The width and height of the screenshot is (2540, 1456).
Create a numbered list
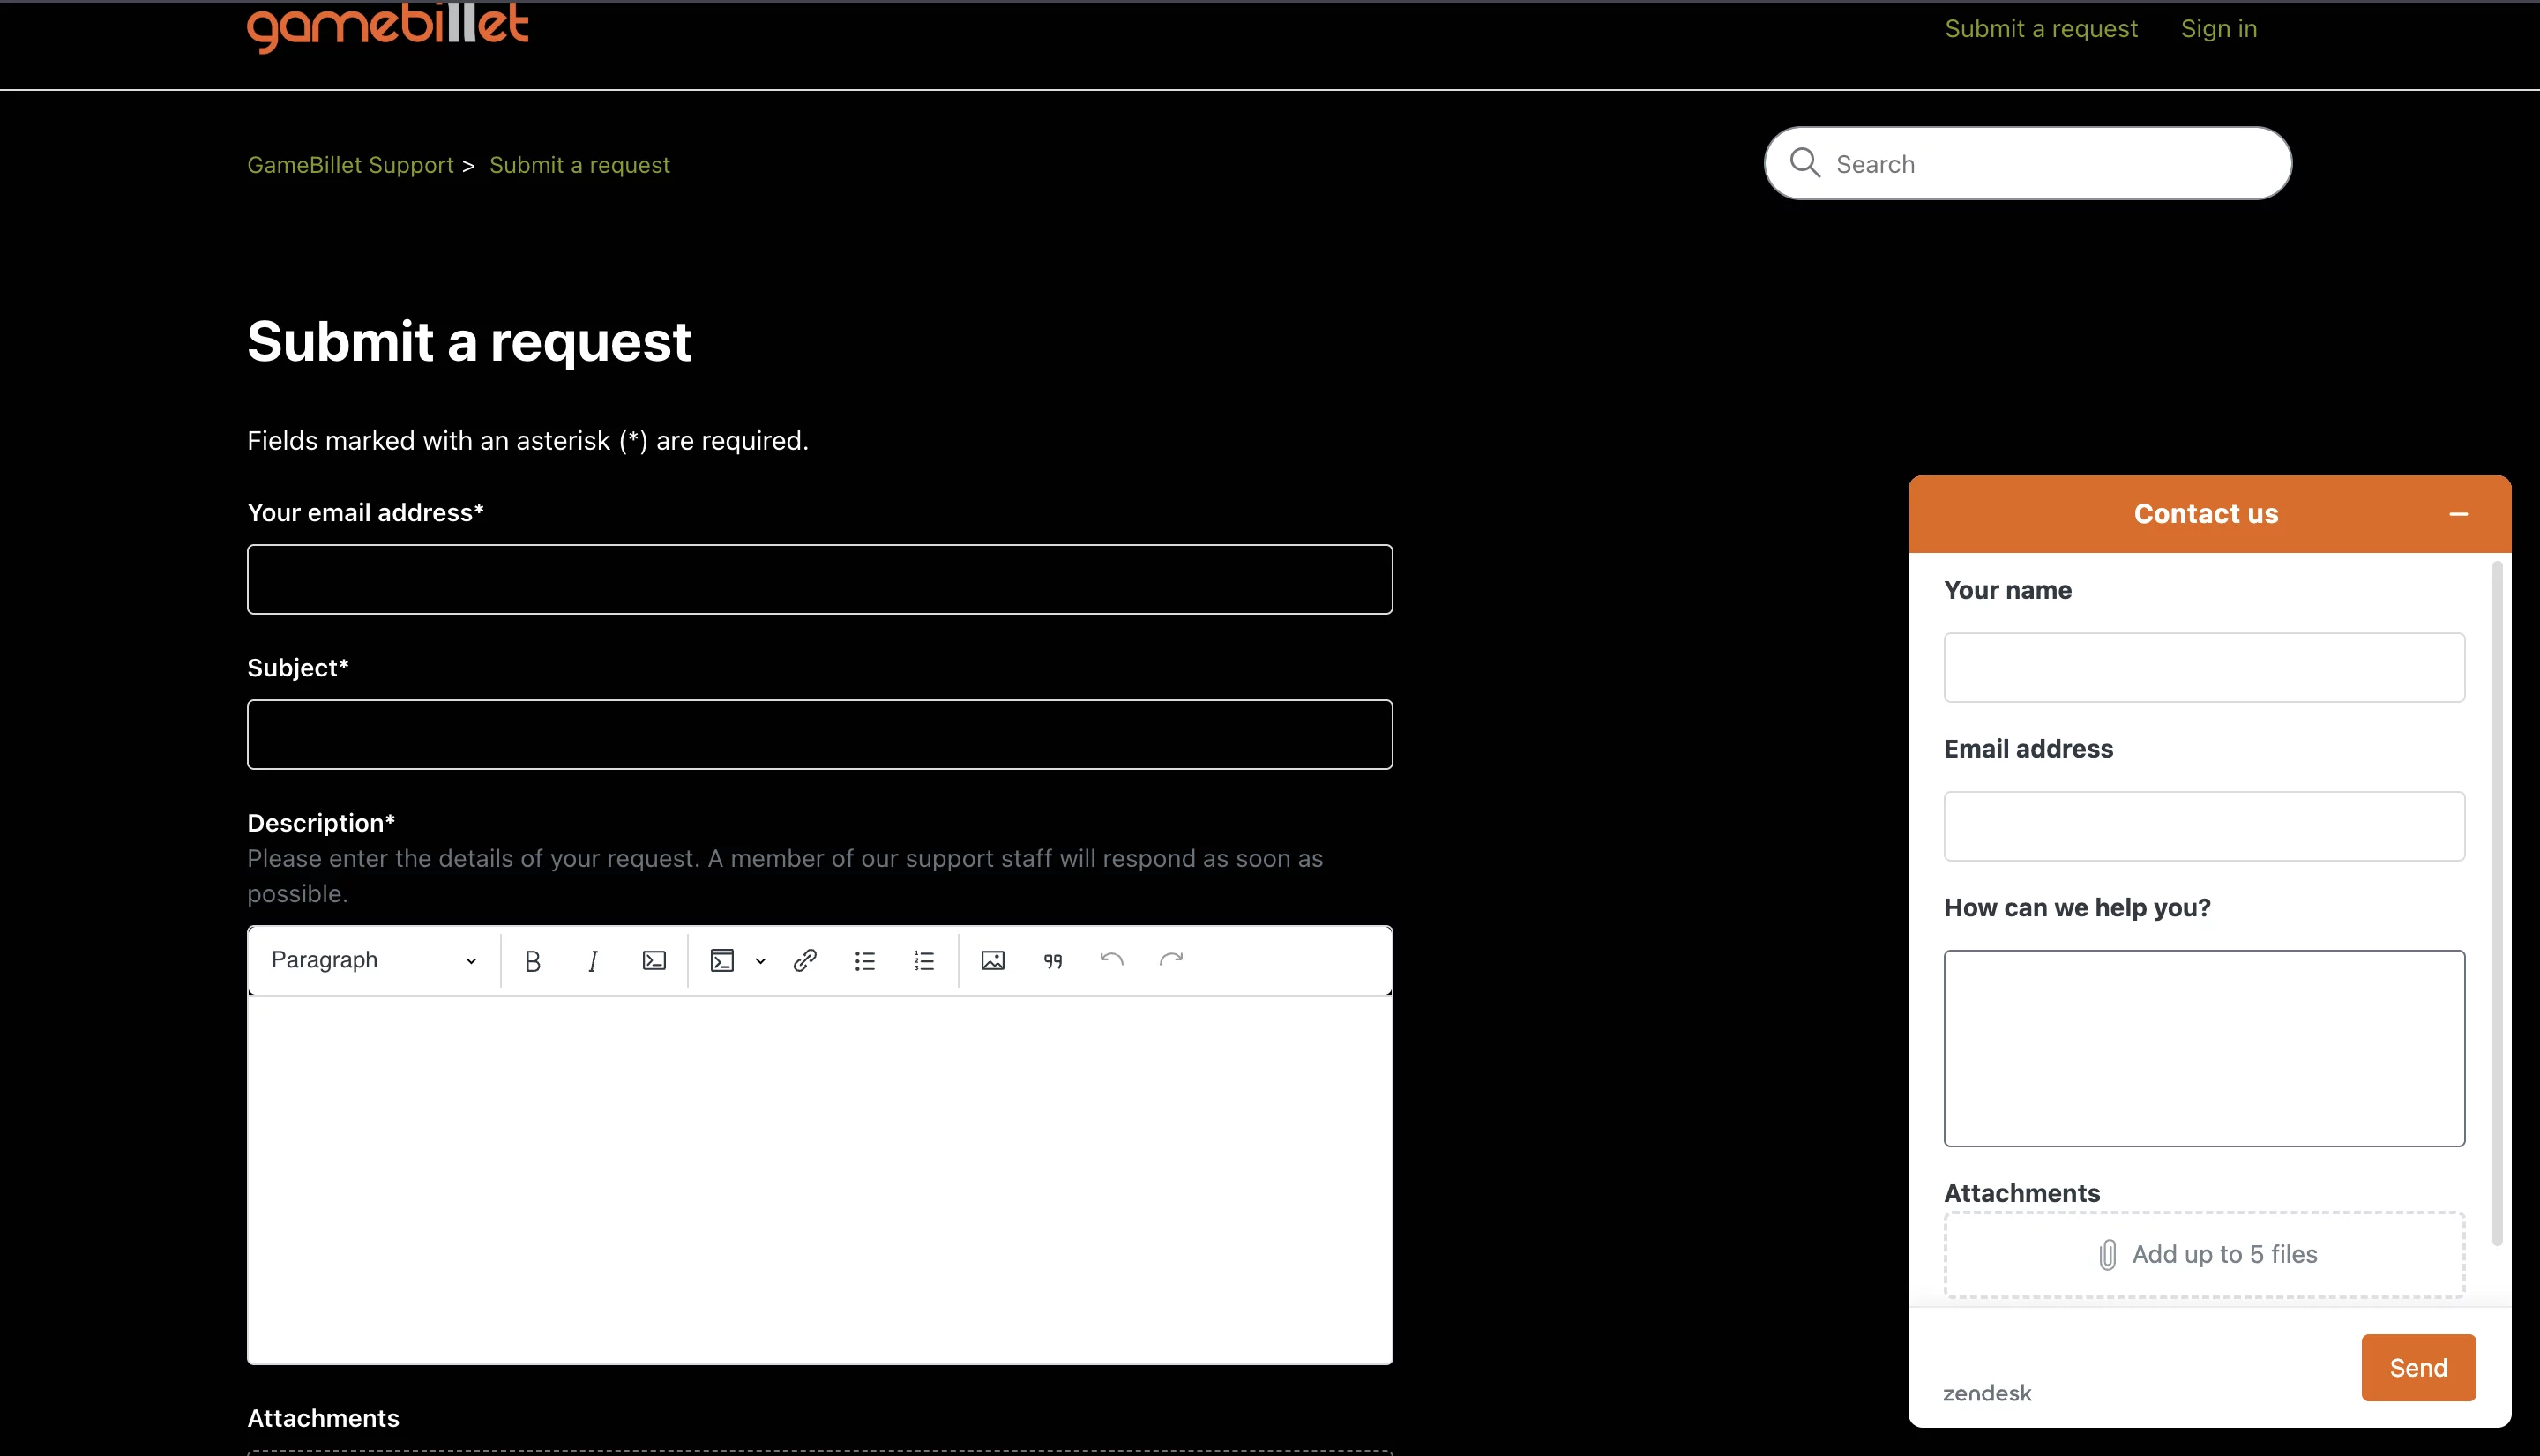[x=924, y=961]
